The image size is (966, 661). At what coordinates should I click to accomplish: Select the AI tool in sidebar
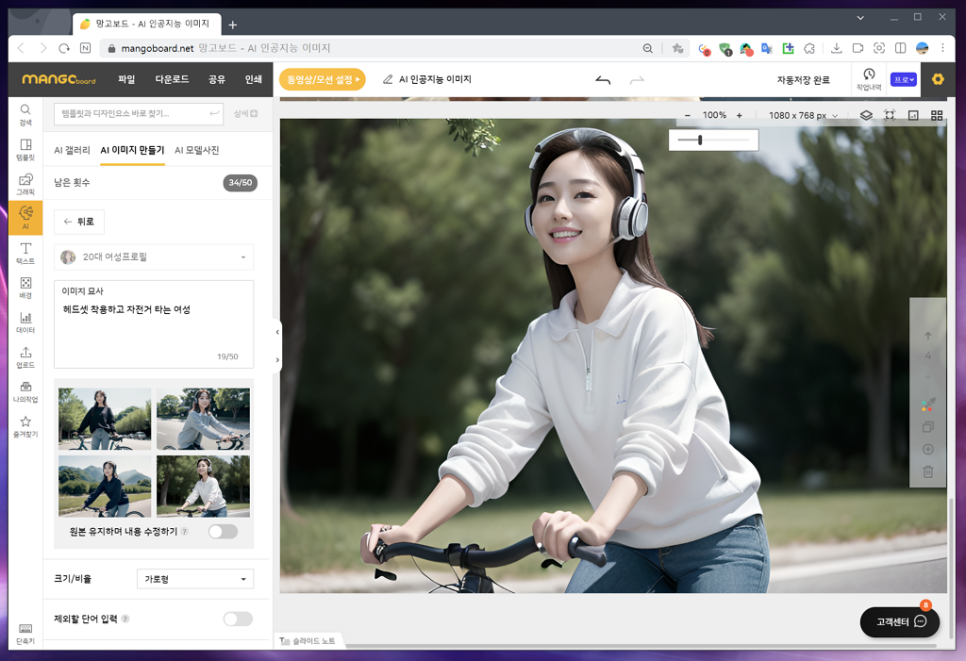coord(25,217)
